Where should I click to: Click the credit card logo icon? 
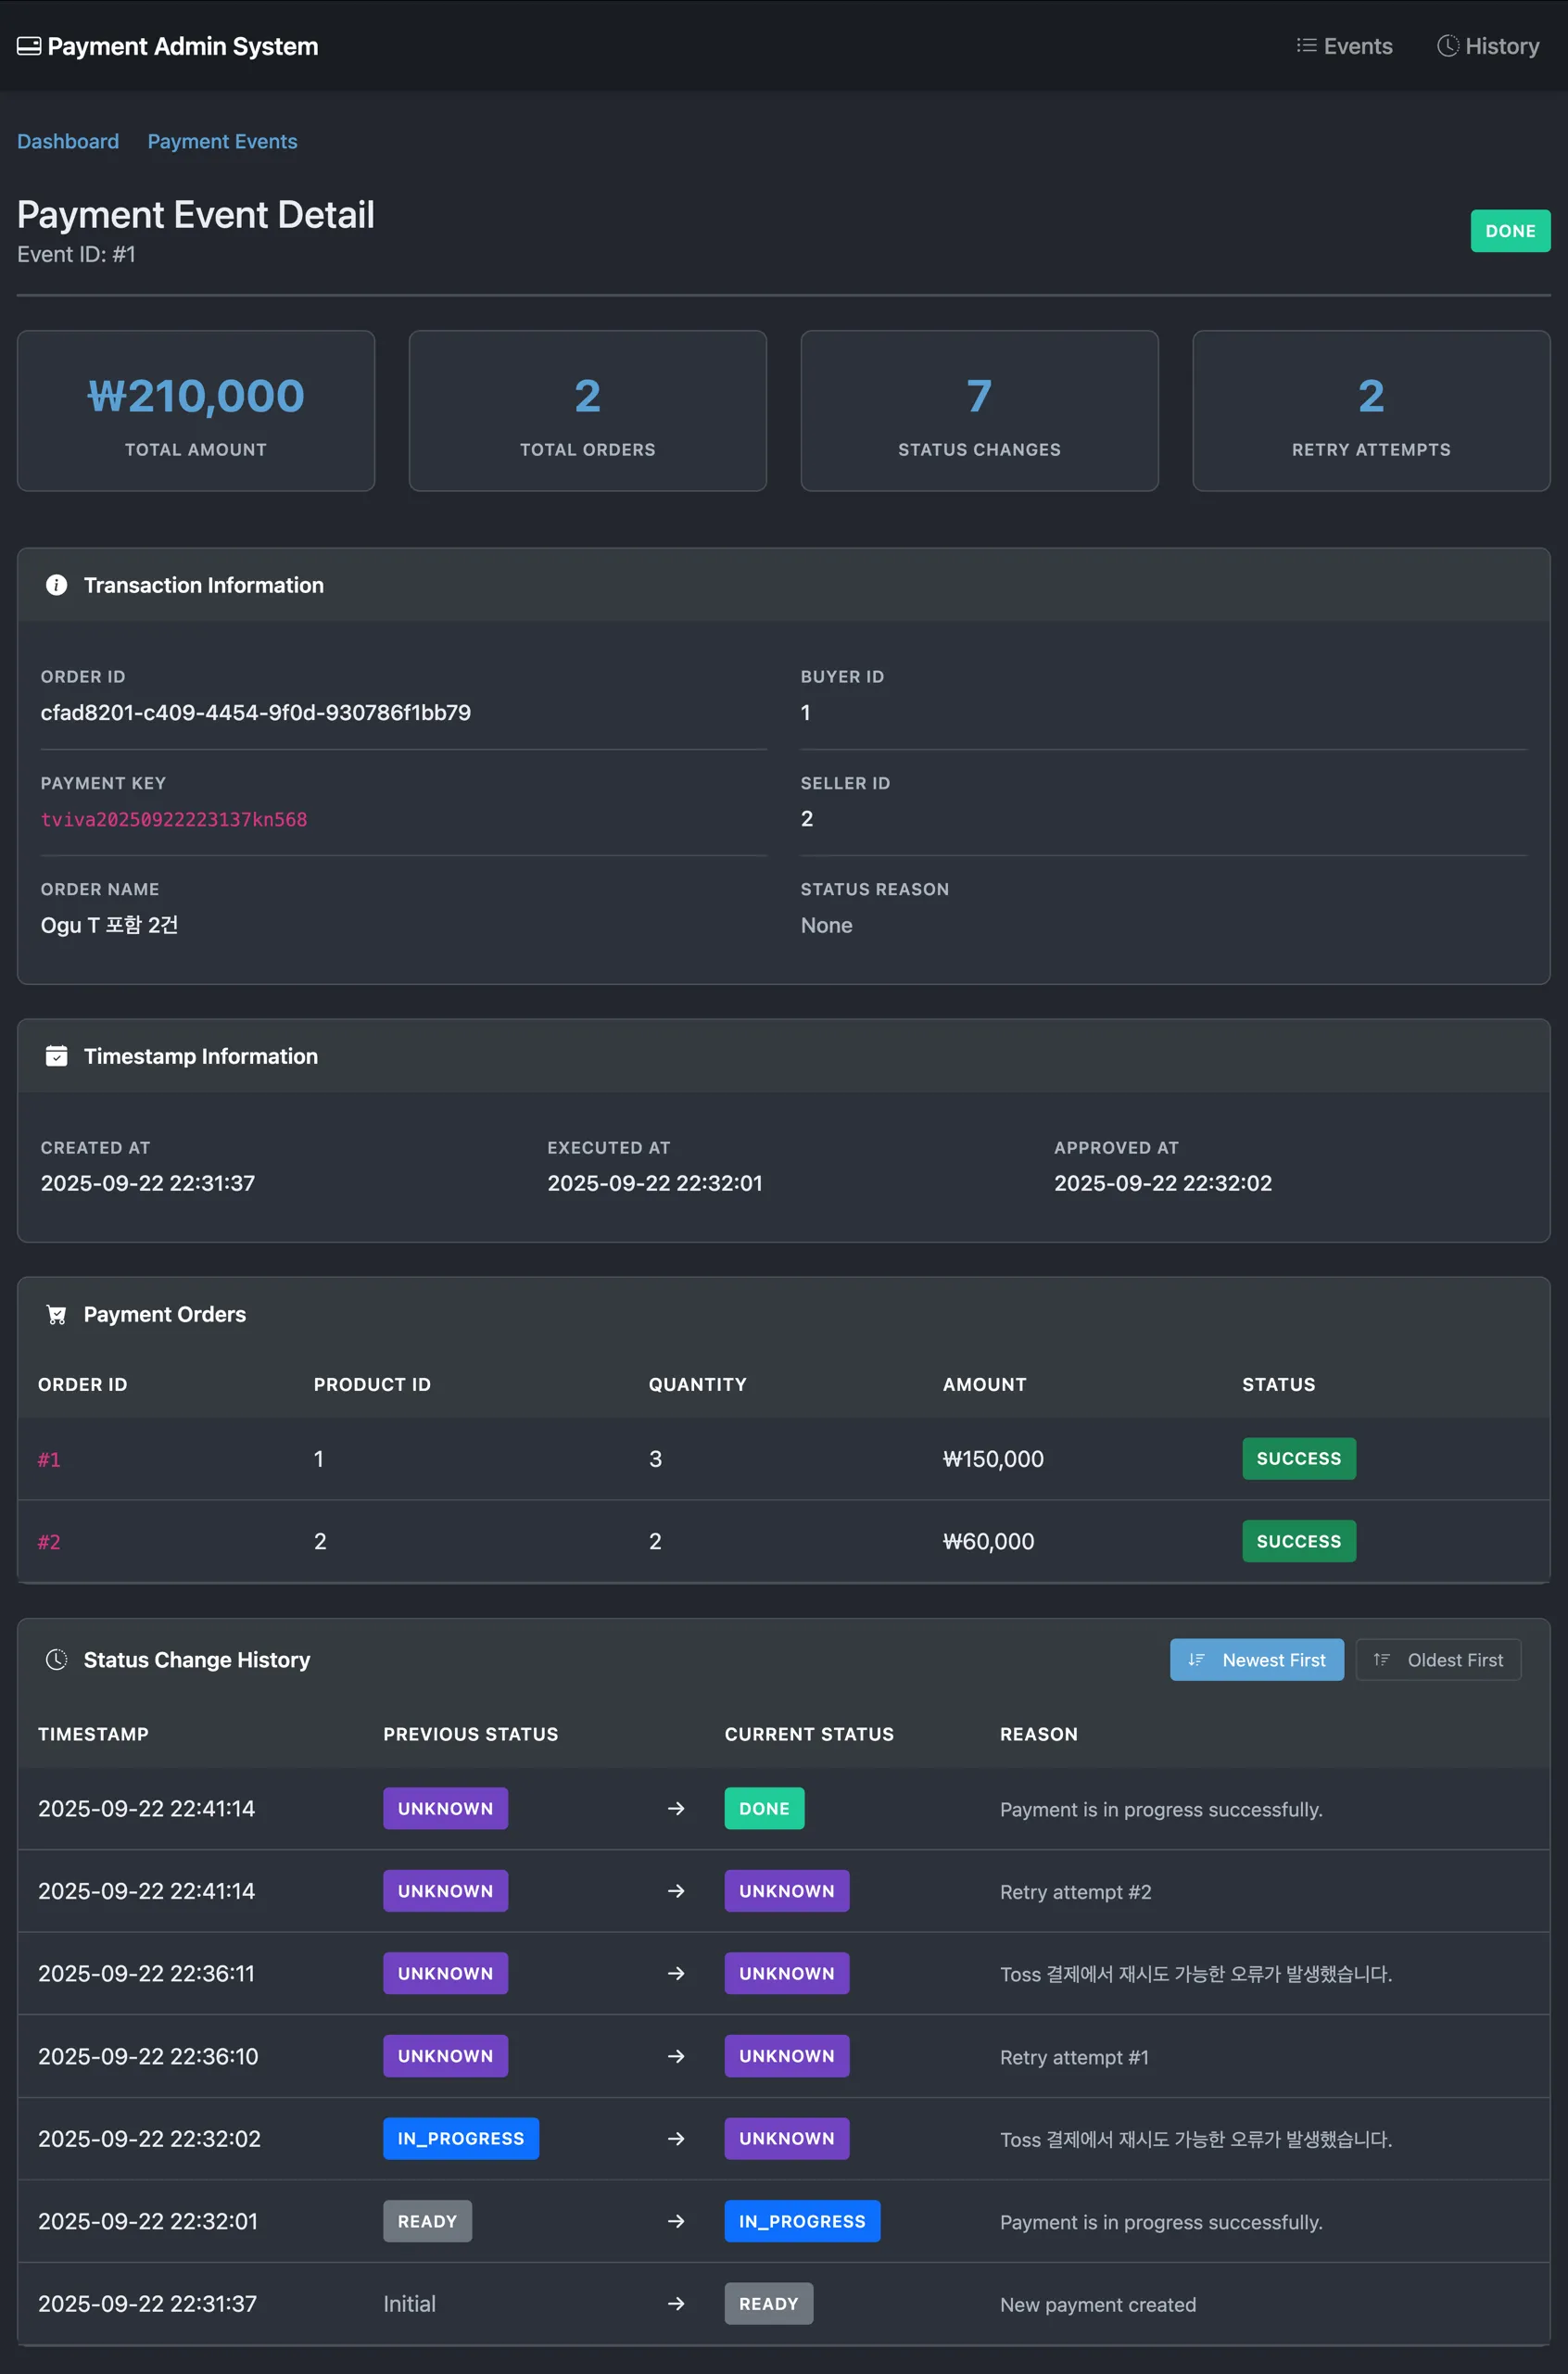coord(29,46)
